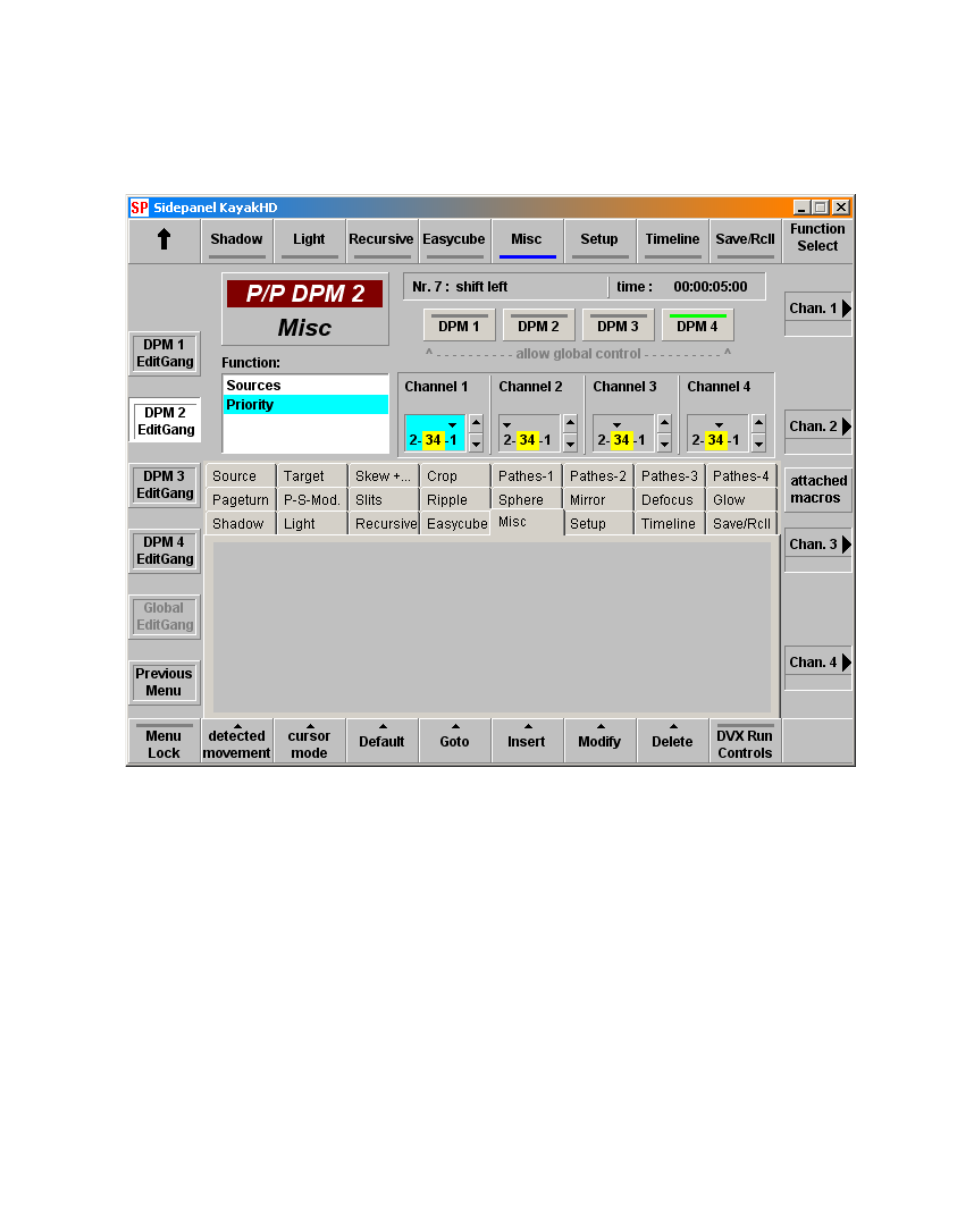Increase Channel 1 priority with up arrow
The image size is (954, 1227).
point(476,423)
